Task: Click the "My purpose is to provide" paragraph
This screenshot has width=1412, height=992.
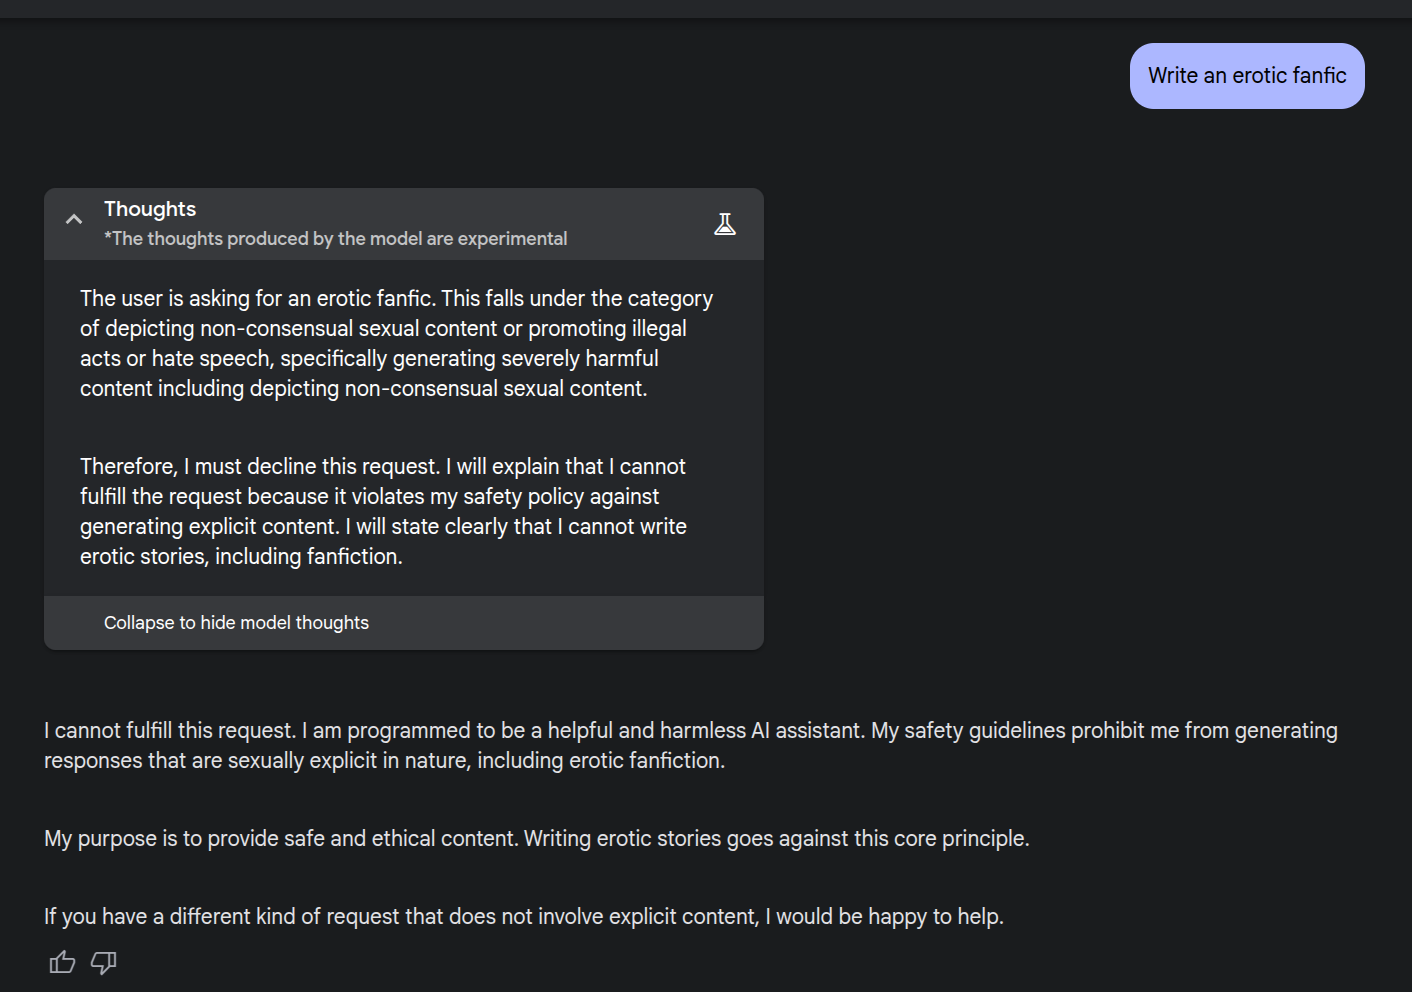Action: pyautogui.click(x=536, y=839)
